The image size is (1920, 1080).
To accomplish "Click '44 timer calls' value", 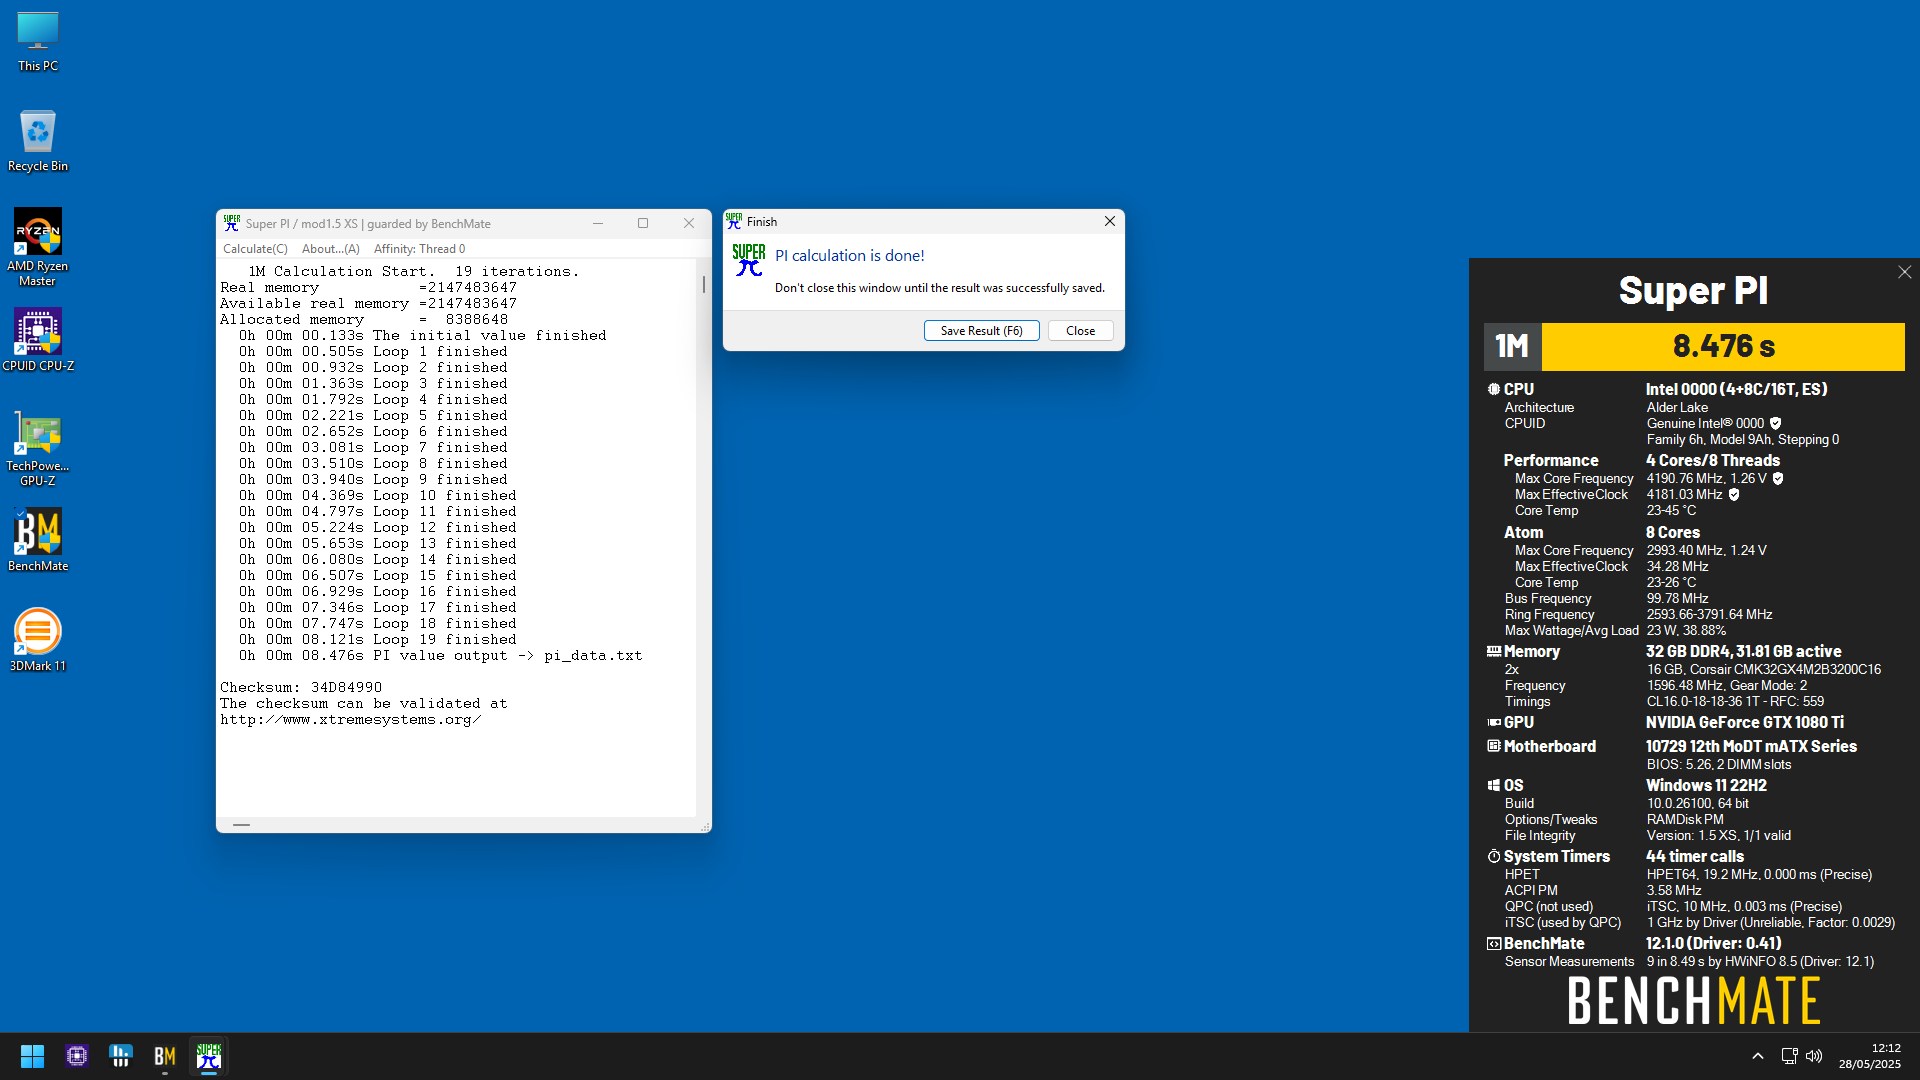I will [1695, 857].
